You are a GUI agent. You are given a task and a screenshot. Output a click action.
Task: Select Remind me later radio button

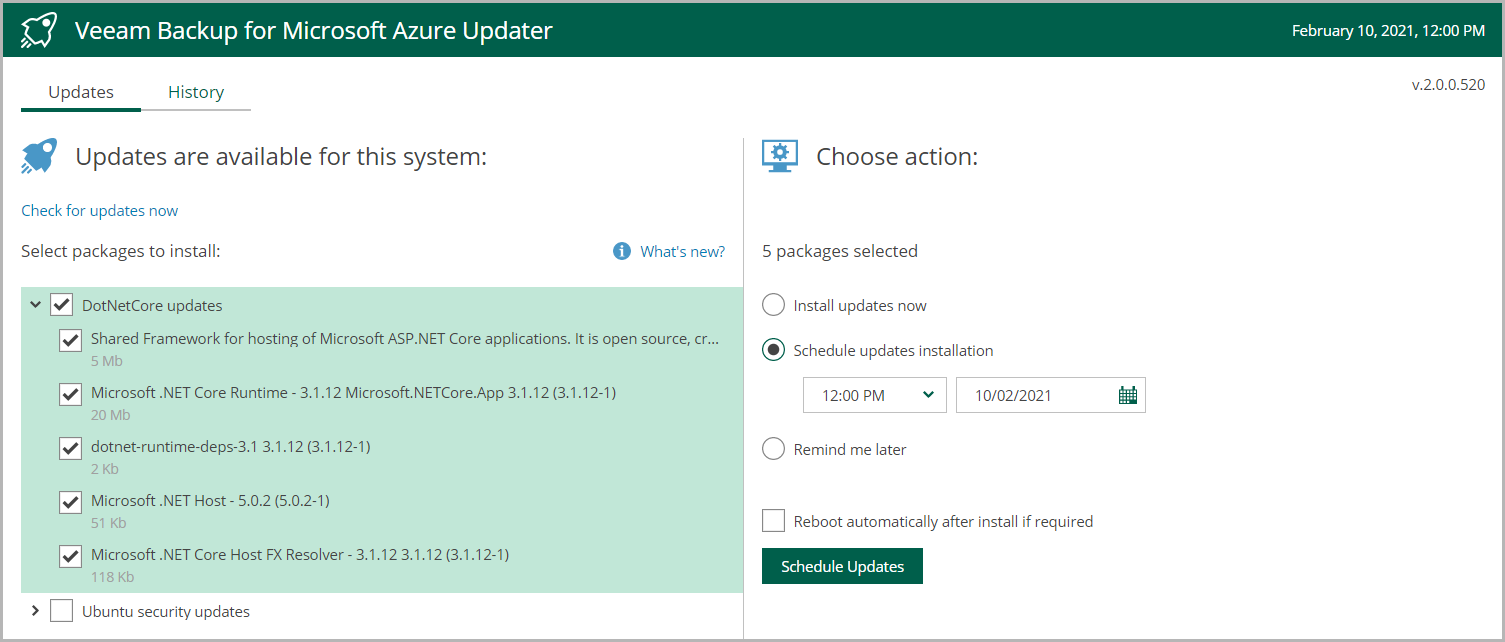pos(773,449)
